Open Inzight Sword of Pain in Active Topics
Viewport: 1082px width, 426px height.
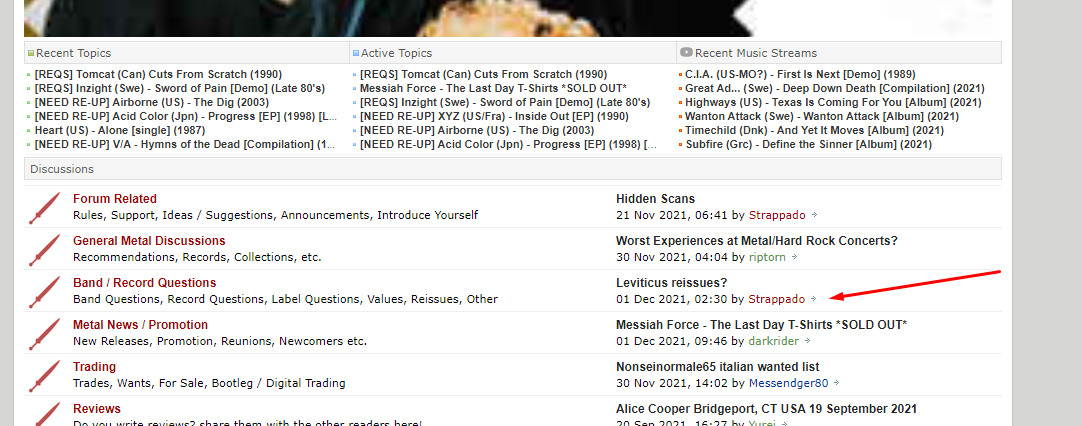[x=504, y=102]
